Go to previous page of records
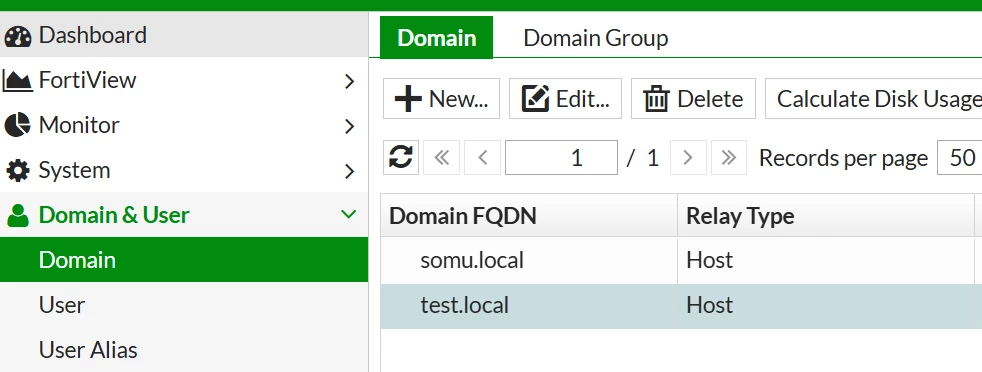 click(x=483, y=157)
